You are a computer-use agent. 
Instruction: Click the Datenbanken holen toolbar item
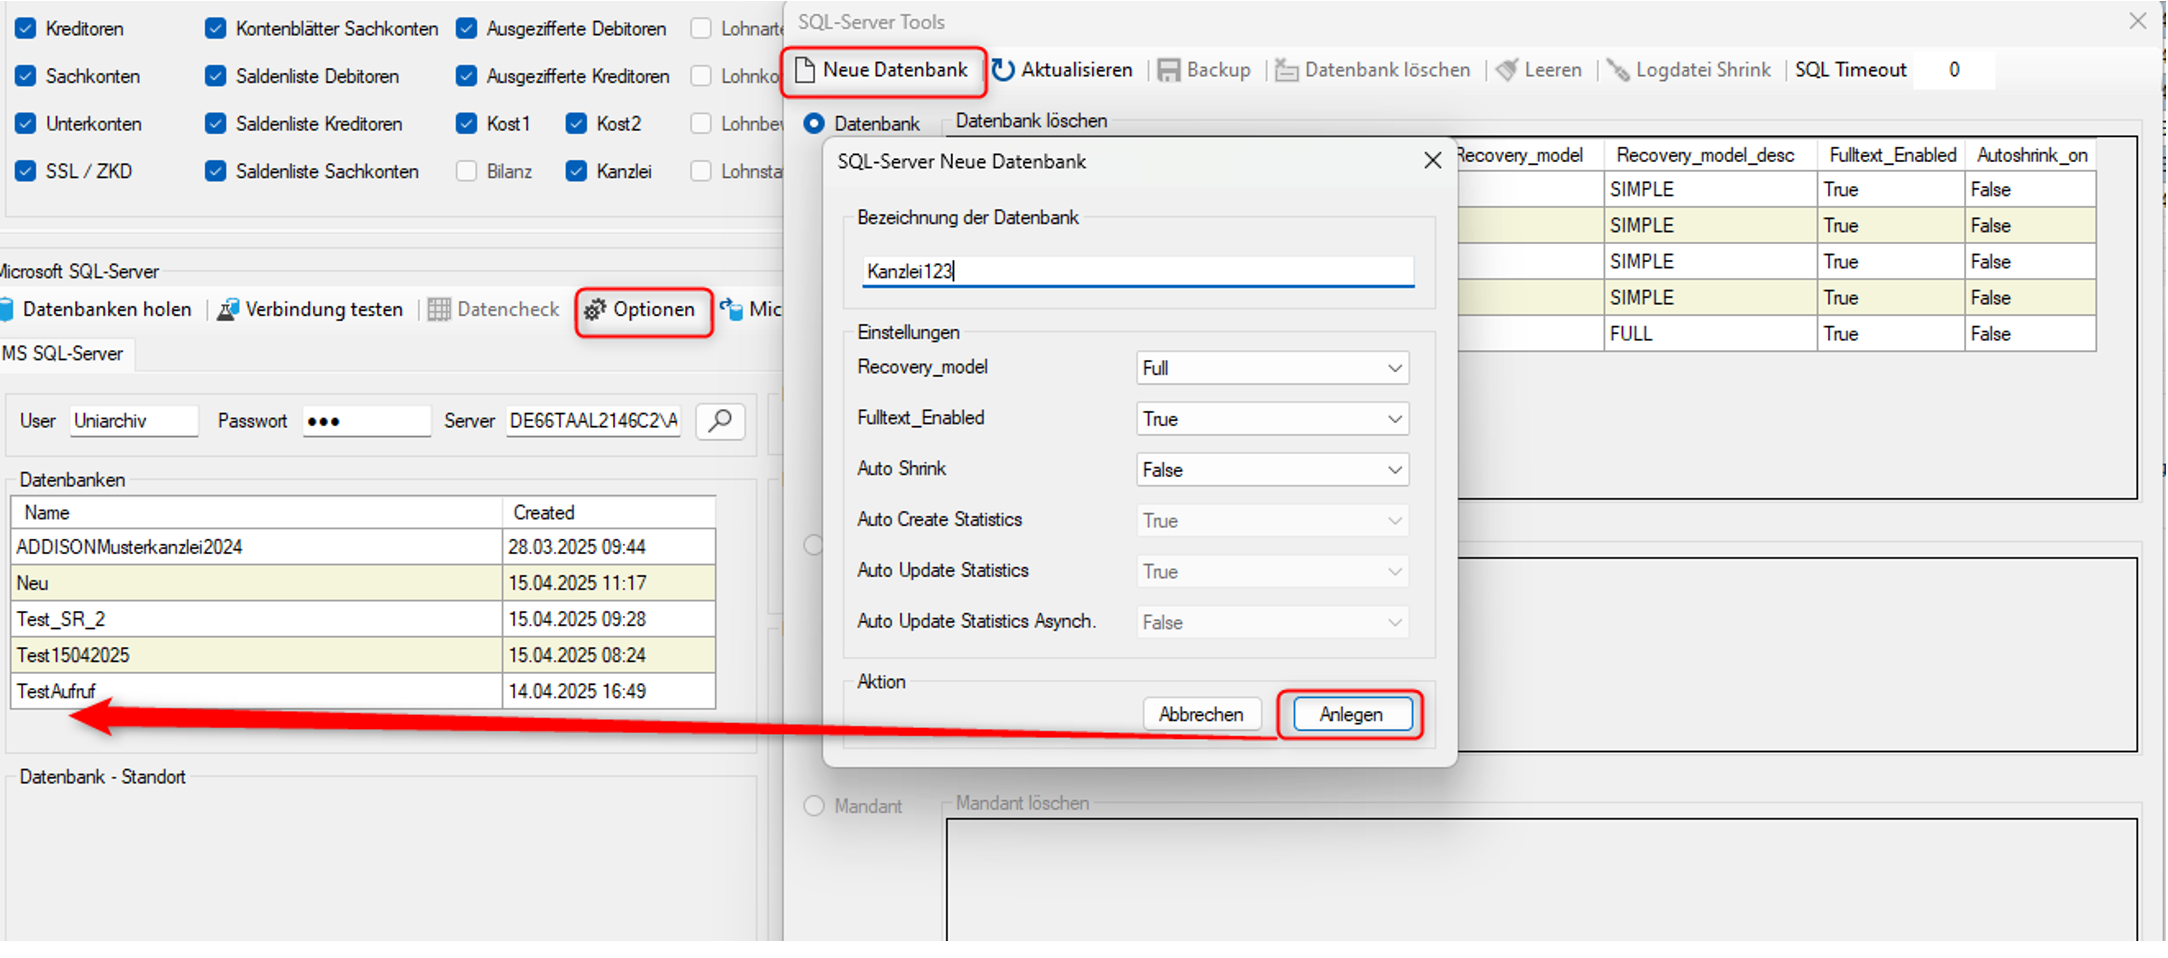97,310
